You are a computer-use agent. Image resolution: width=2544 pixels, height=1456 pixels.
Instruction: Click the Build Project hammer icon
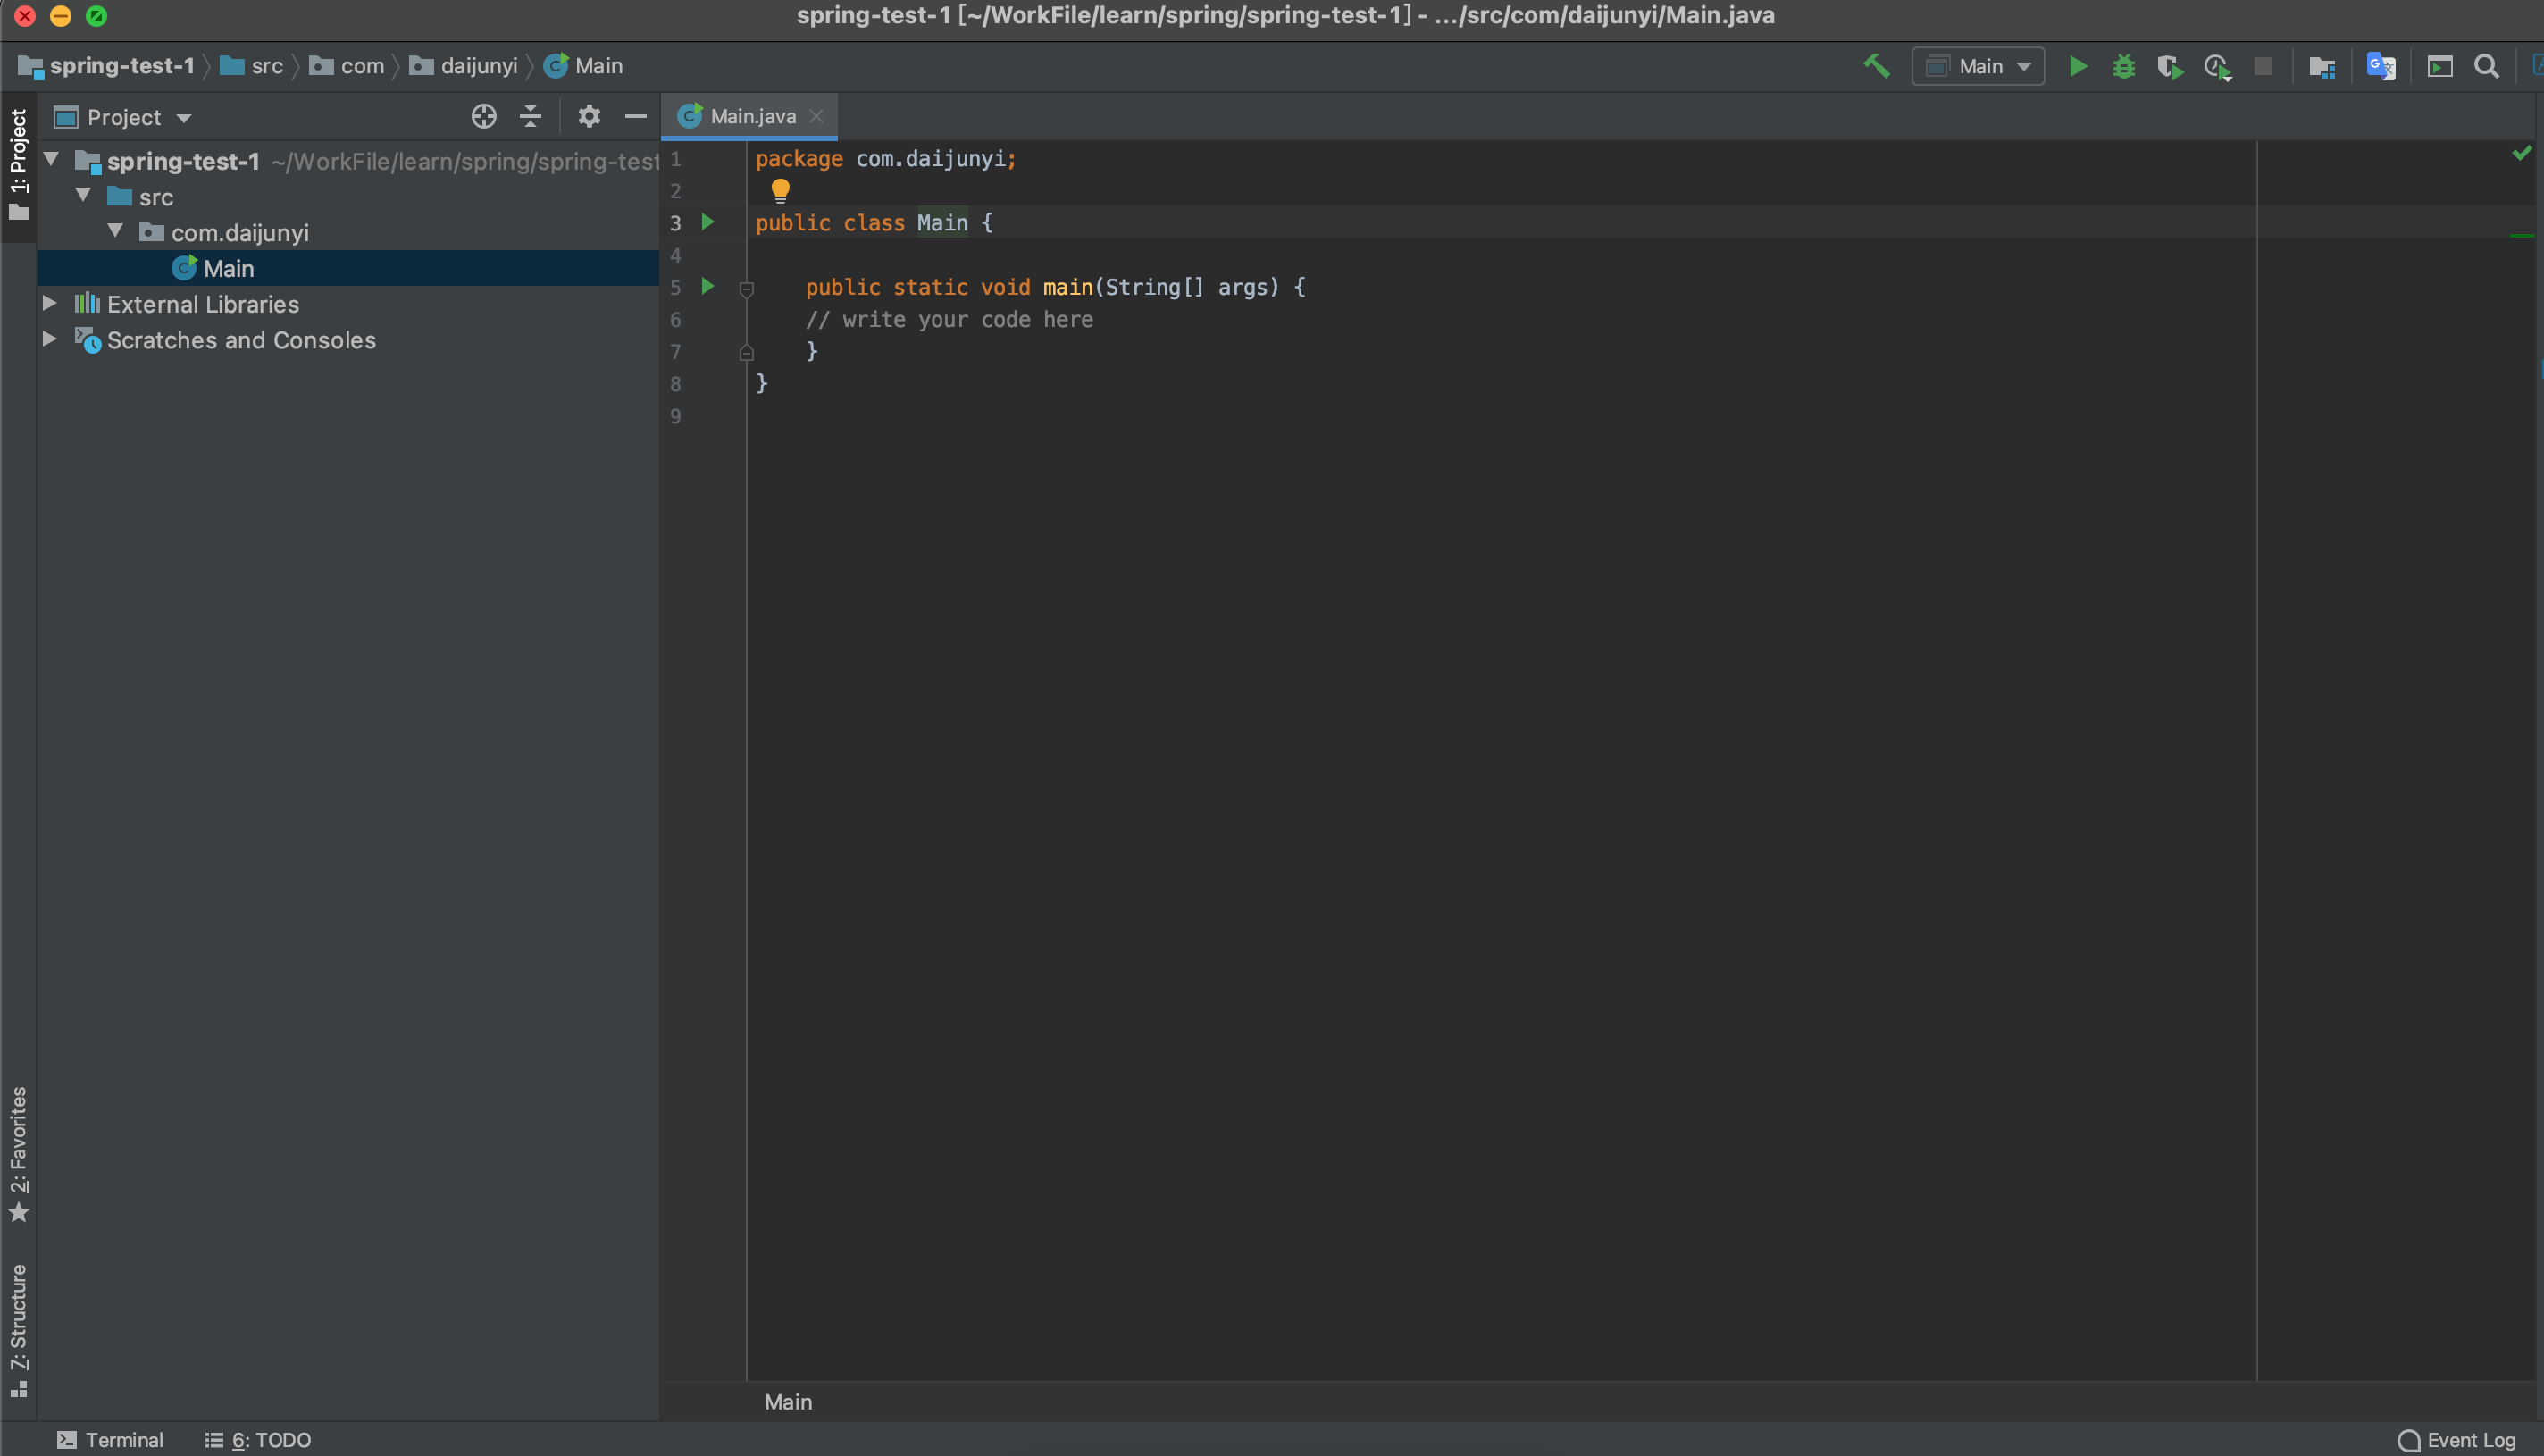click(1876, 66)
